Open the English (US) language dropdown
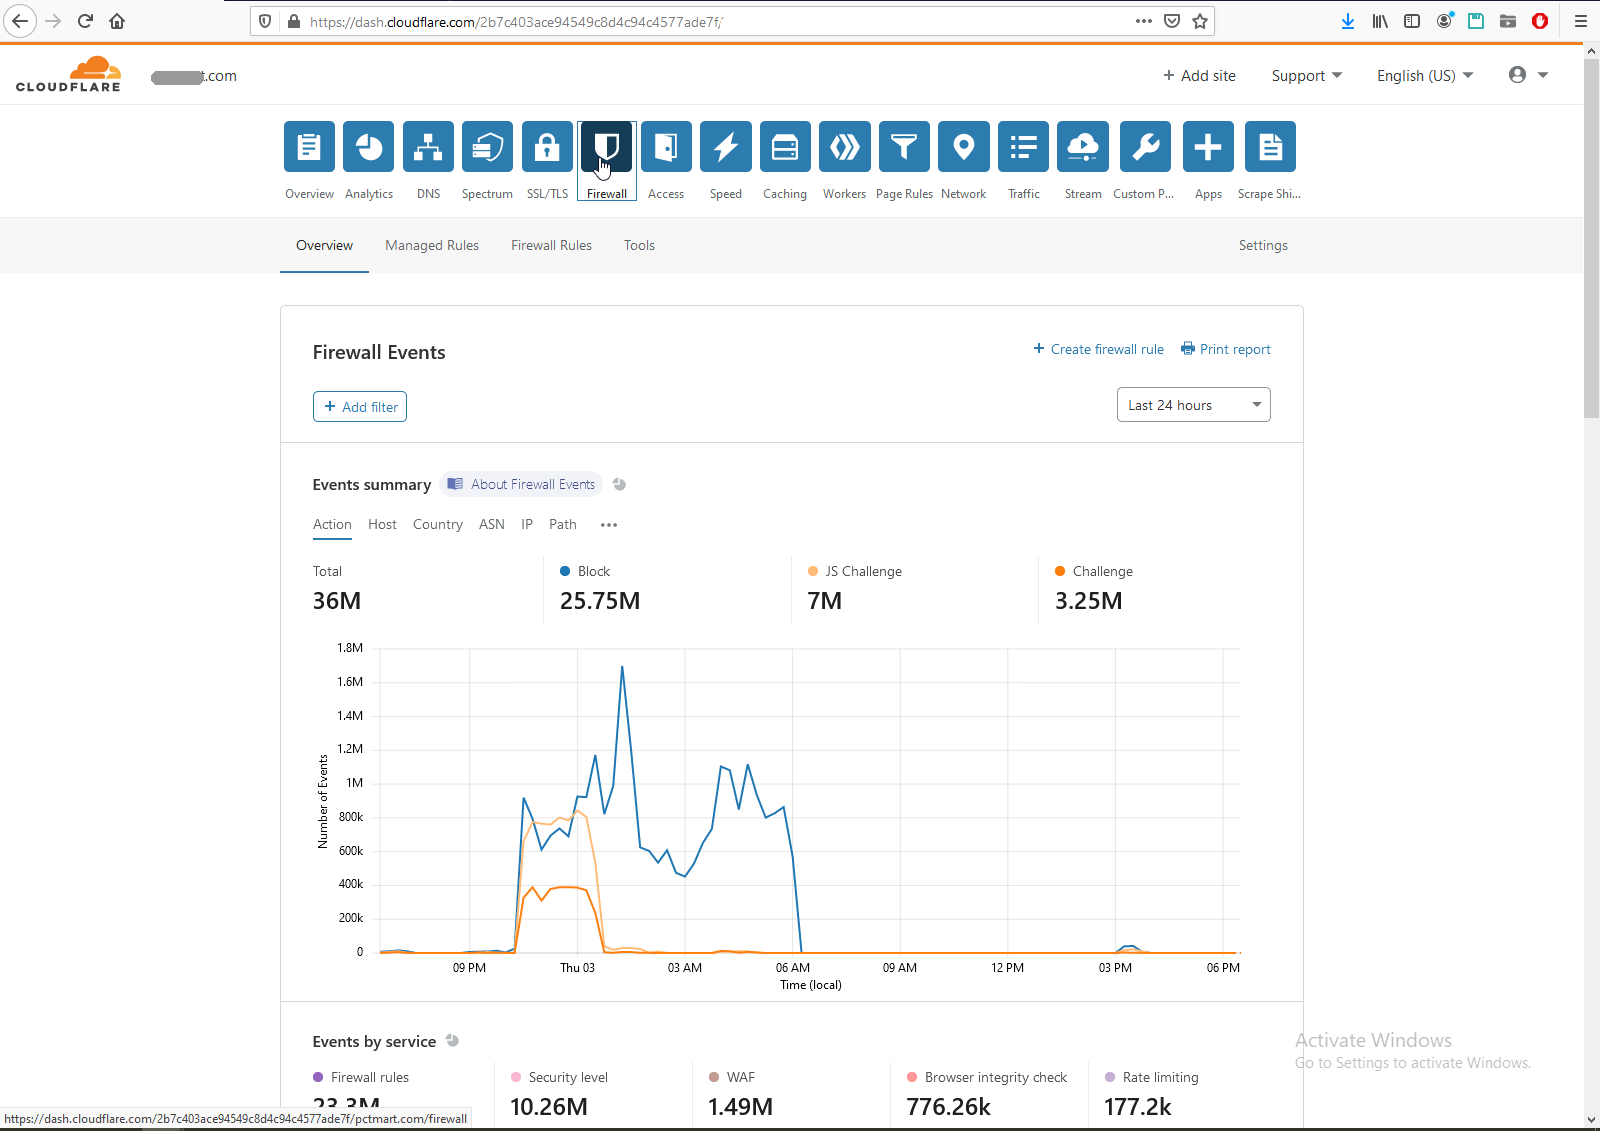This screenshot has width=1600, height=1131. coord(1425,76)
